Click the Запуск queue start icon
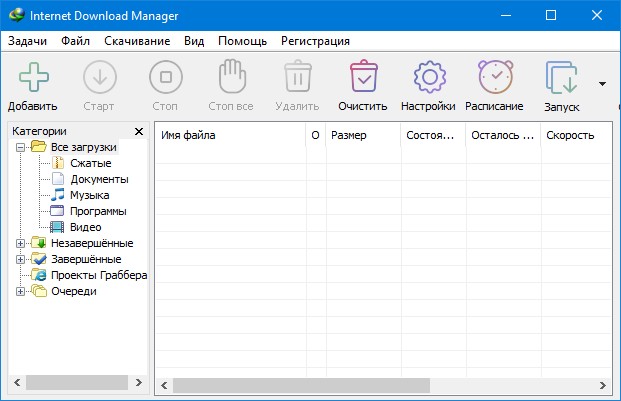The image size is (621, 401). pyautogui.click(x=562, y=77)
